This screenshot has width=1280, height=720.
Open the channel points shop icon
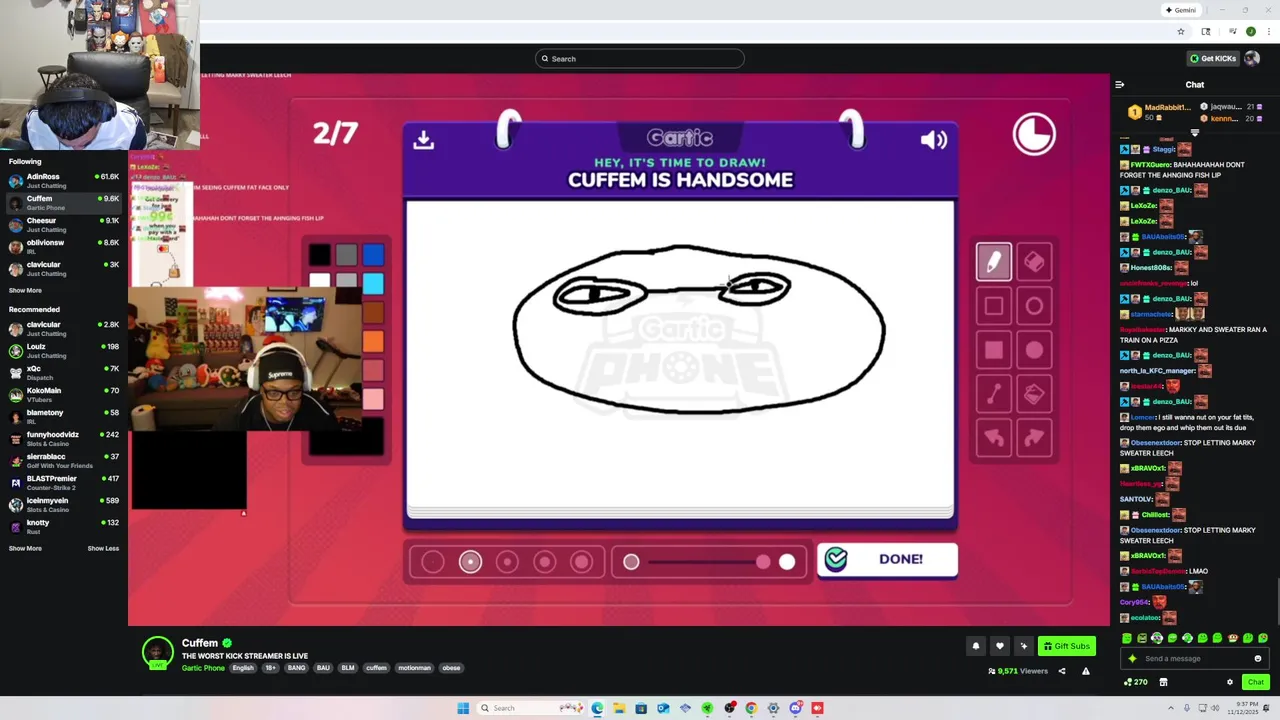[1163, 682]
